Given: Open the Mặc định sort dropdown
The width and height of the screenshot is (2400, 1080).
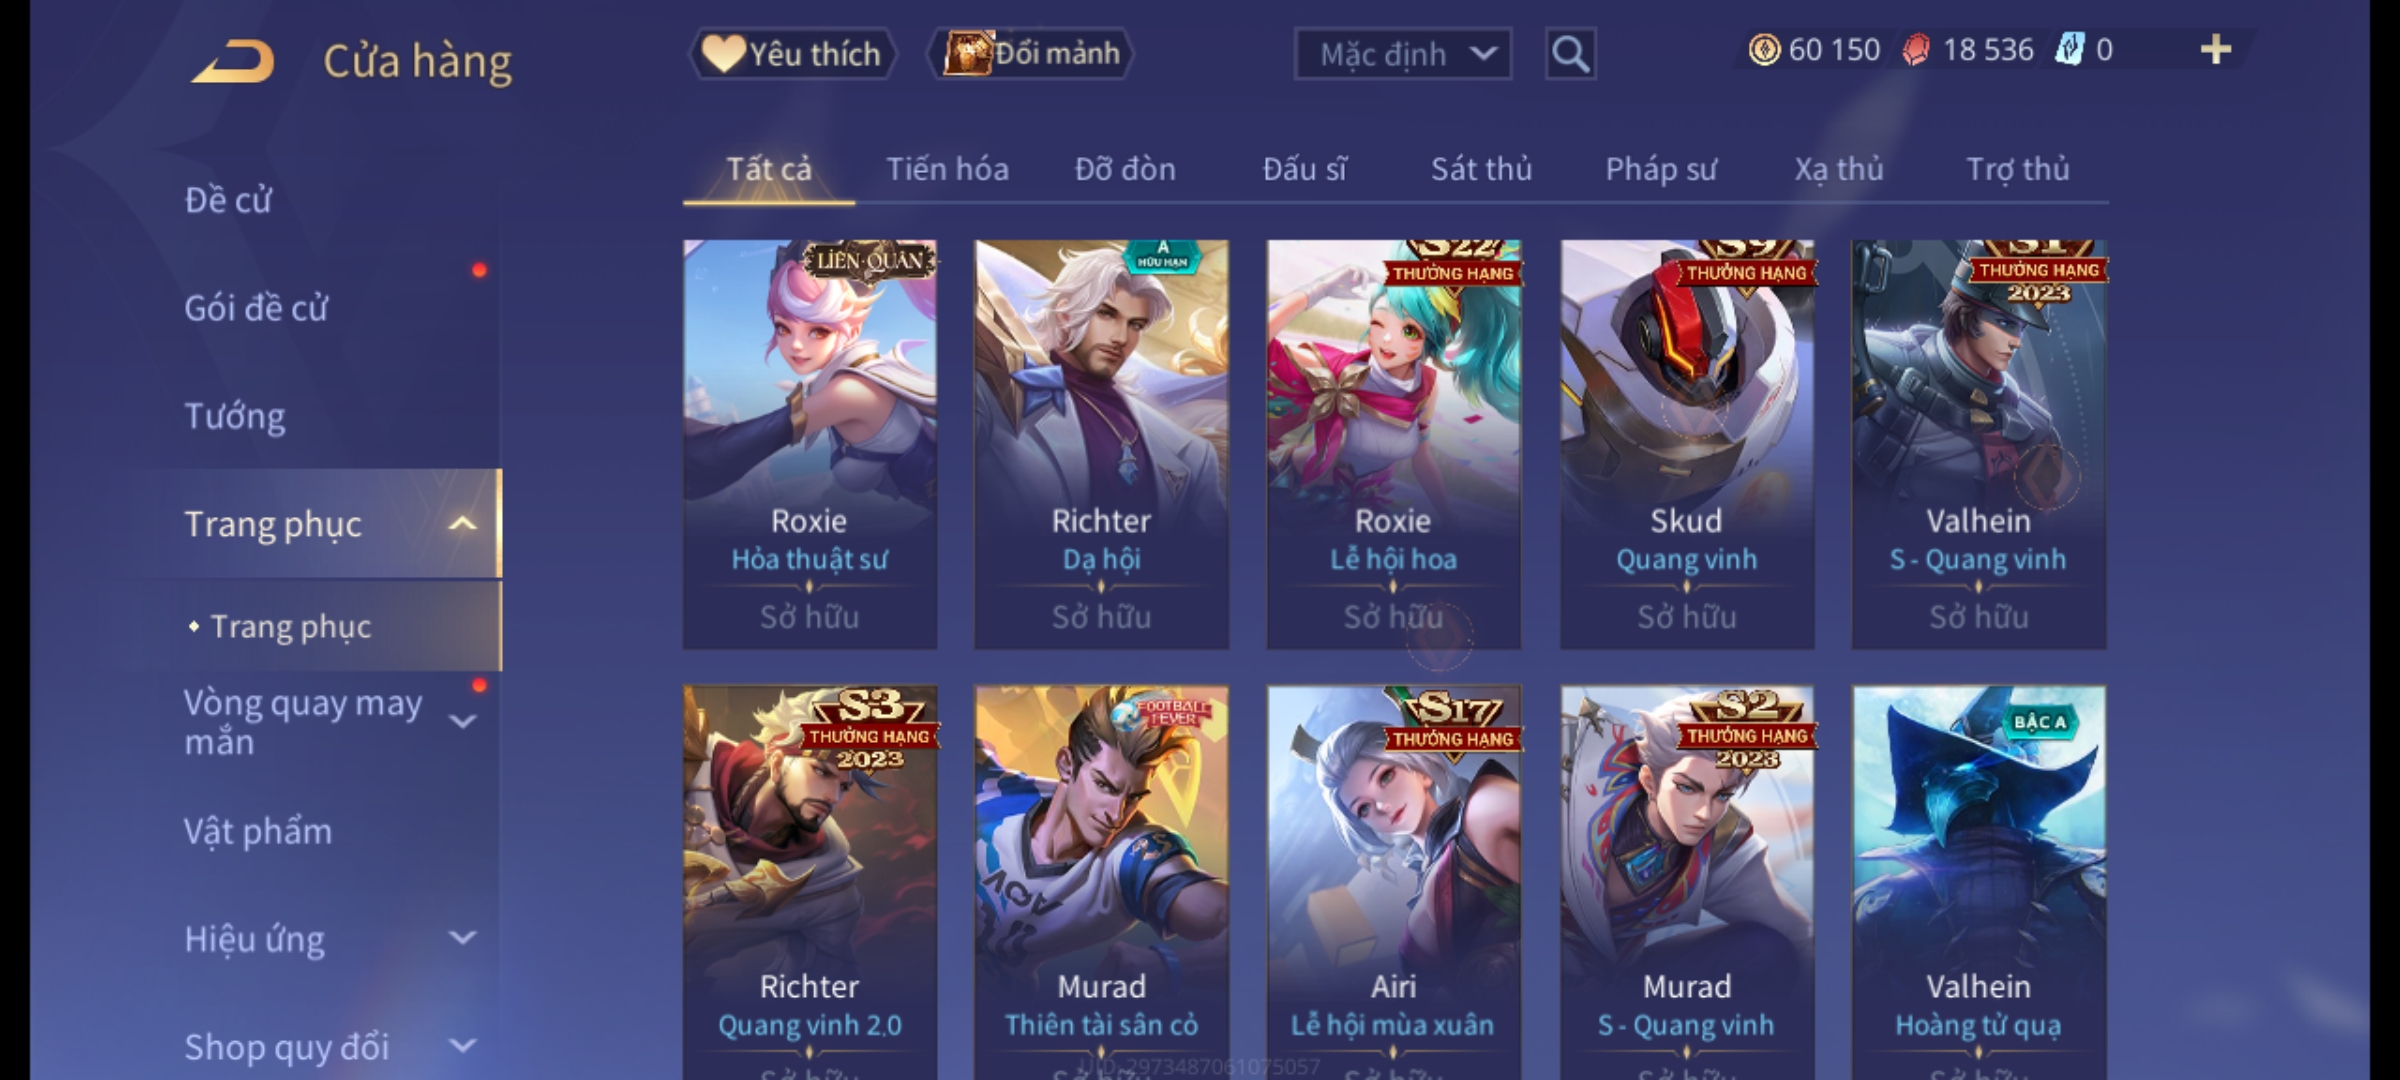Looking at the screenshot, I should coord(1402,54).
